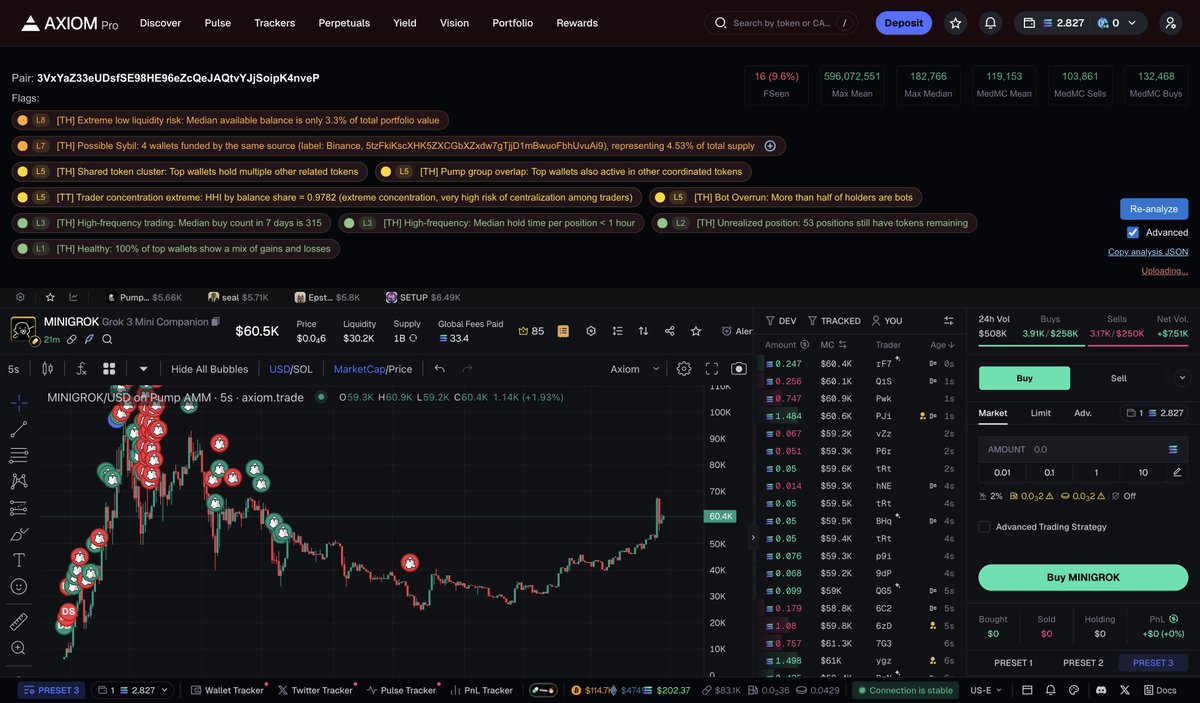This screenshot has height=703, width=1200.
Task: Sort trades by the Age column
Action: pos(942,345)
